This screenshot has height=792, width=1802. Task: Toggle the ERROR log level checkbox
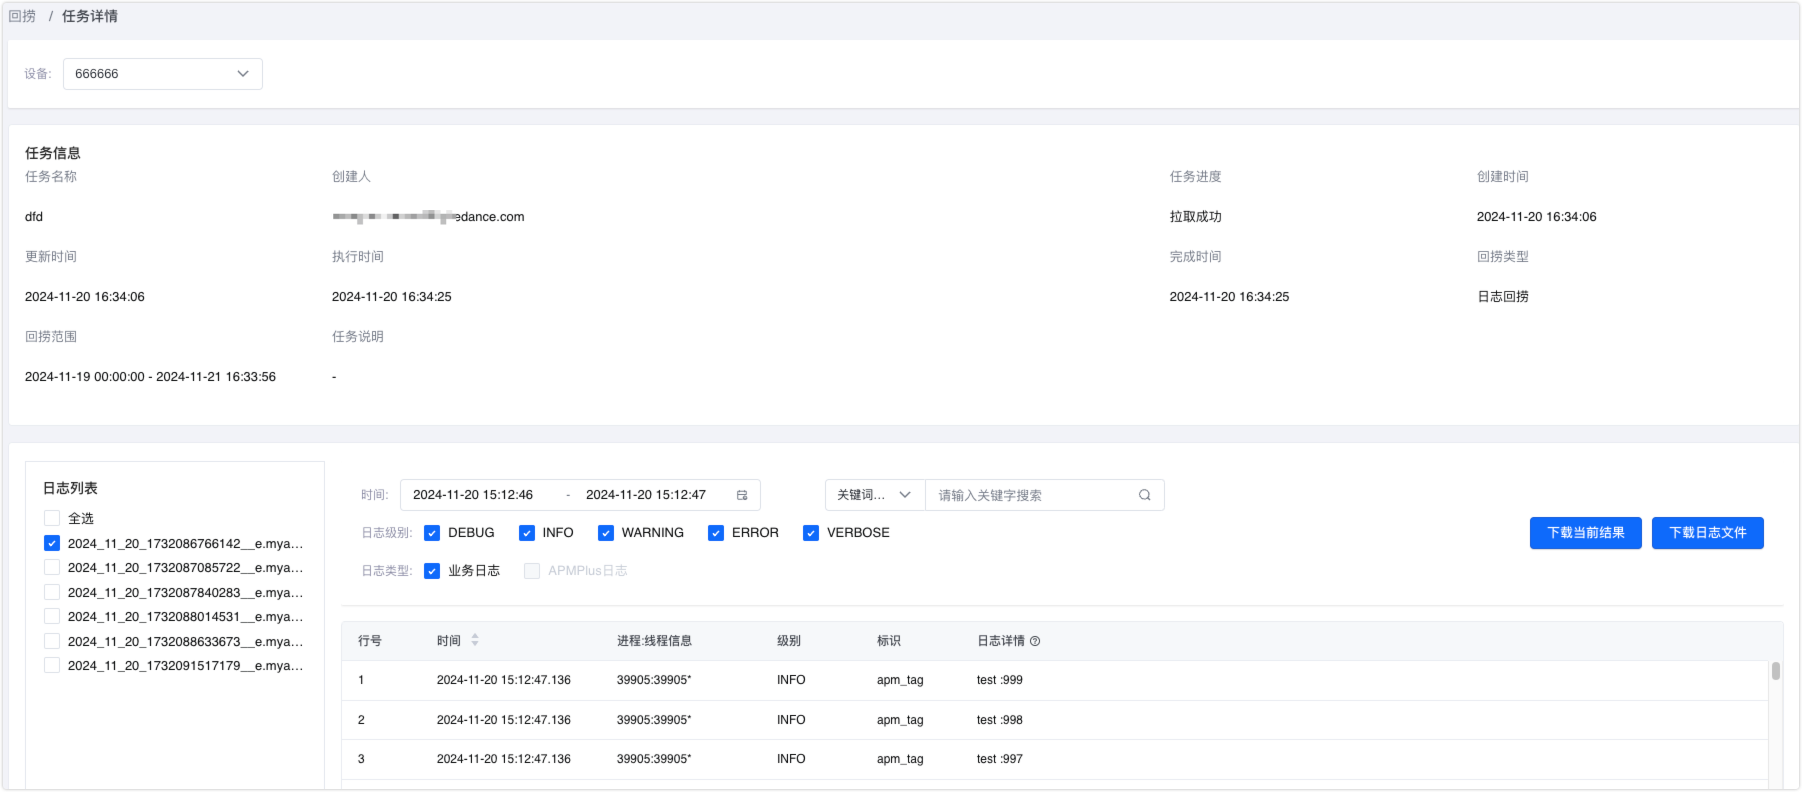tap(716, 533)
